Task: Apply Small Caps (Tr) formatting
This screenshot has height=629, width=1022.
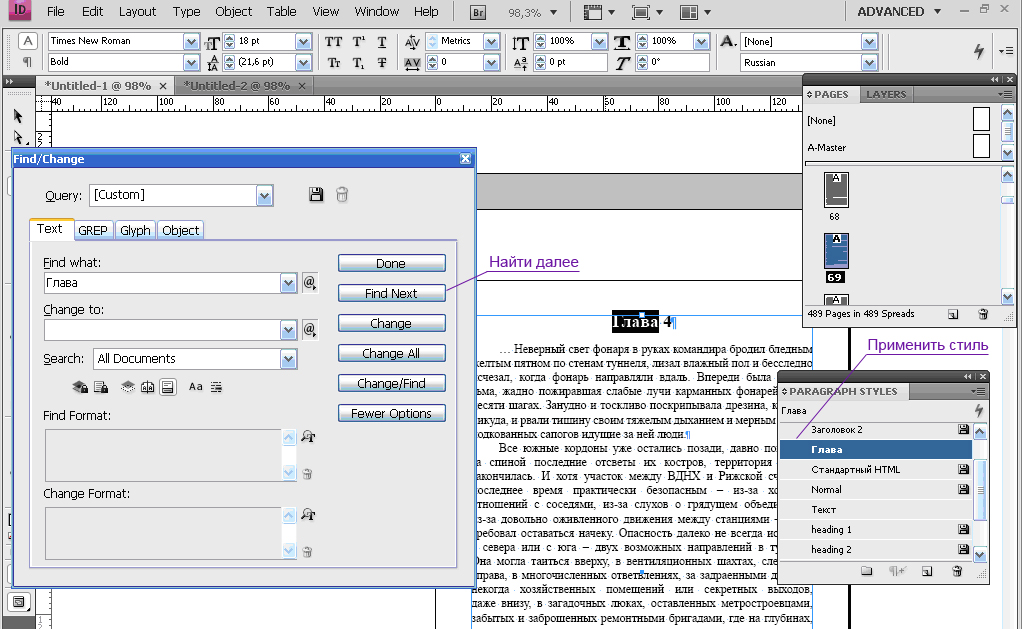Action: pyautogui.click(x=334, y=63)
